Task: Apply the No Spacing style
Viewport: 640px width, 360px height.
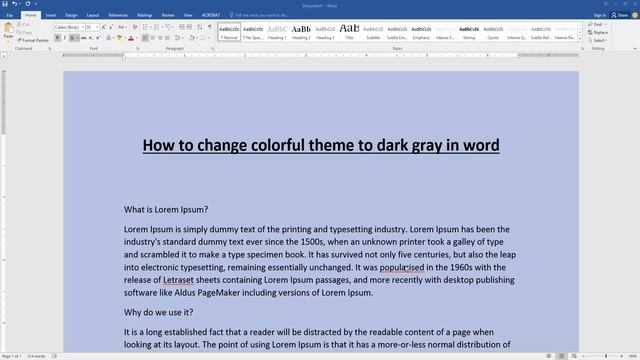Action: pyautogui.click(x=253, y=32)
